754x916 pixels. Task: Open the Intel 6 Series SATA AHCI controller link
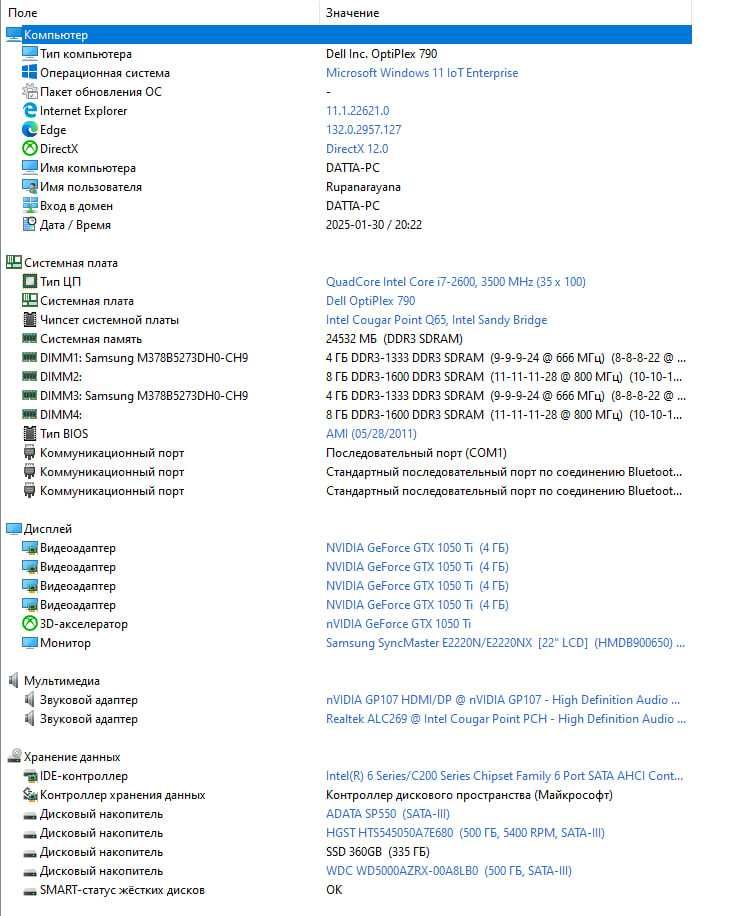[x=505, y=776]
